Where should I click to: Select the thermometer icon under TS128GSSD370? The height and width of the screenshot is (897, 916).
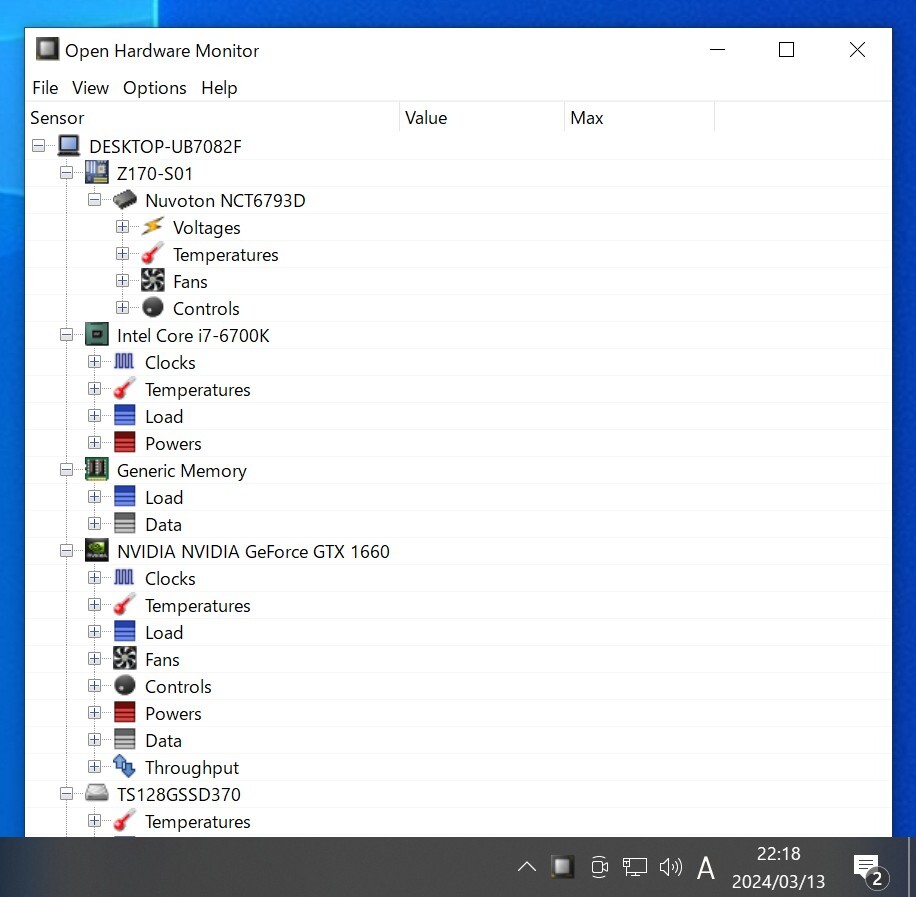(x=124, y=820)
